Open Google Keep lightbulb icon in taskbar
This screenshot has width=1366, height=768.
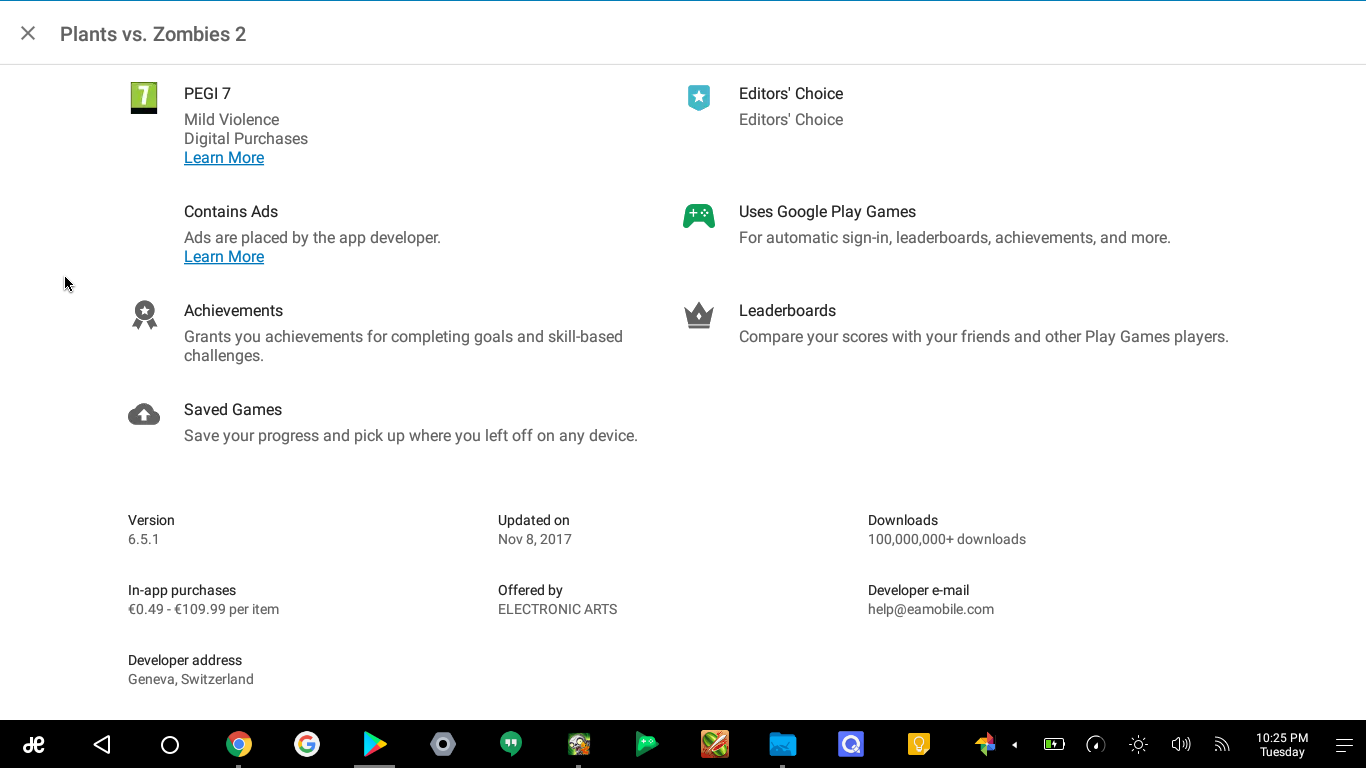click(x=918, y=744)
